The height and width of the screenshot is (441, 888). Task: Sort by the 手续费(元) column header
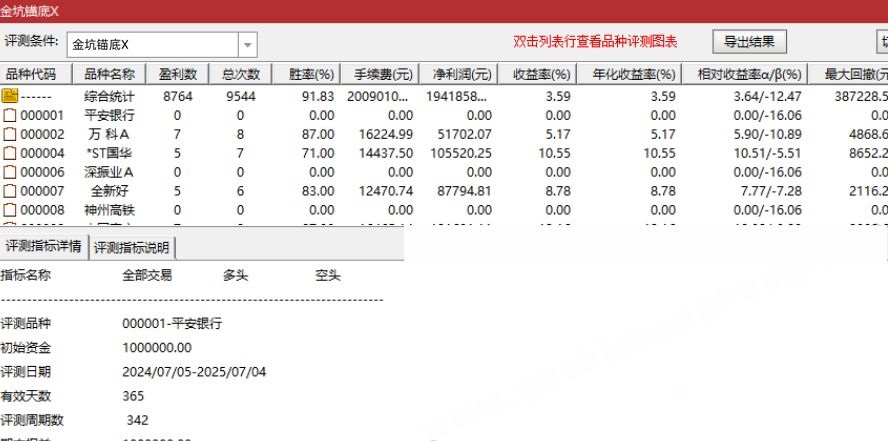pos(380,74)
